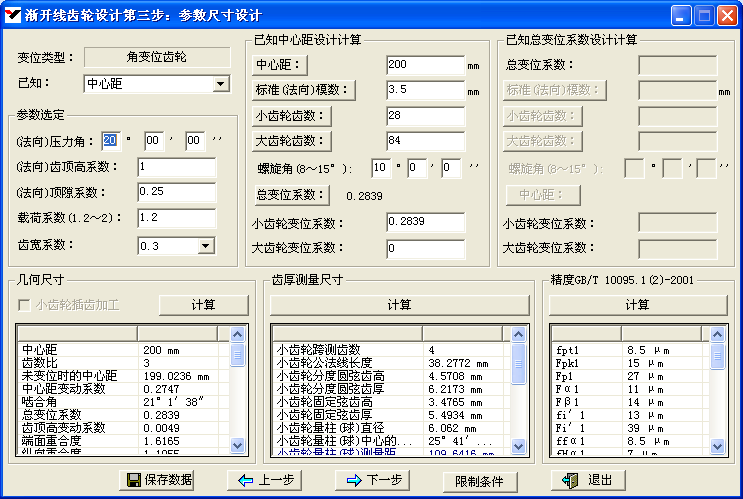Open the 已知 中心距 dropdown
The height and width of the screenshot is (499, 743).
click(222, 84)
